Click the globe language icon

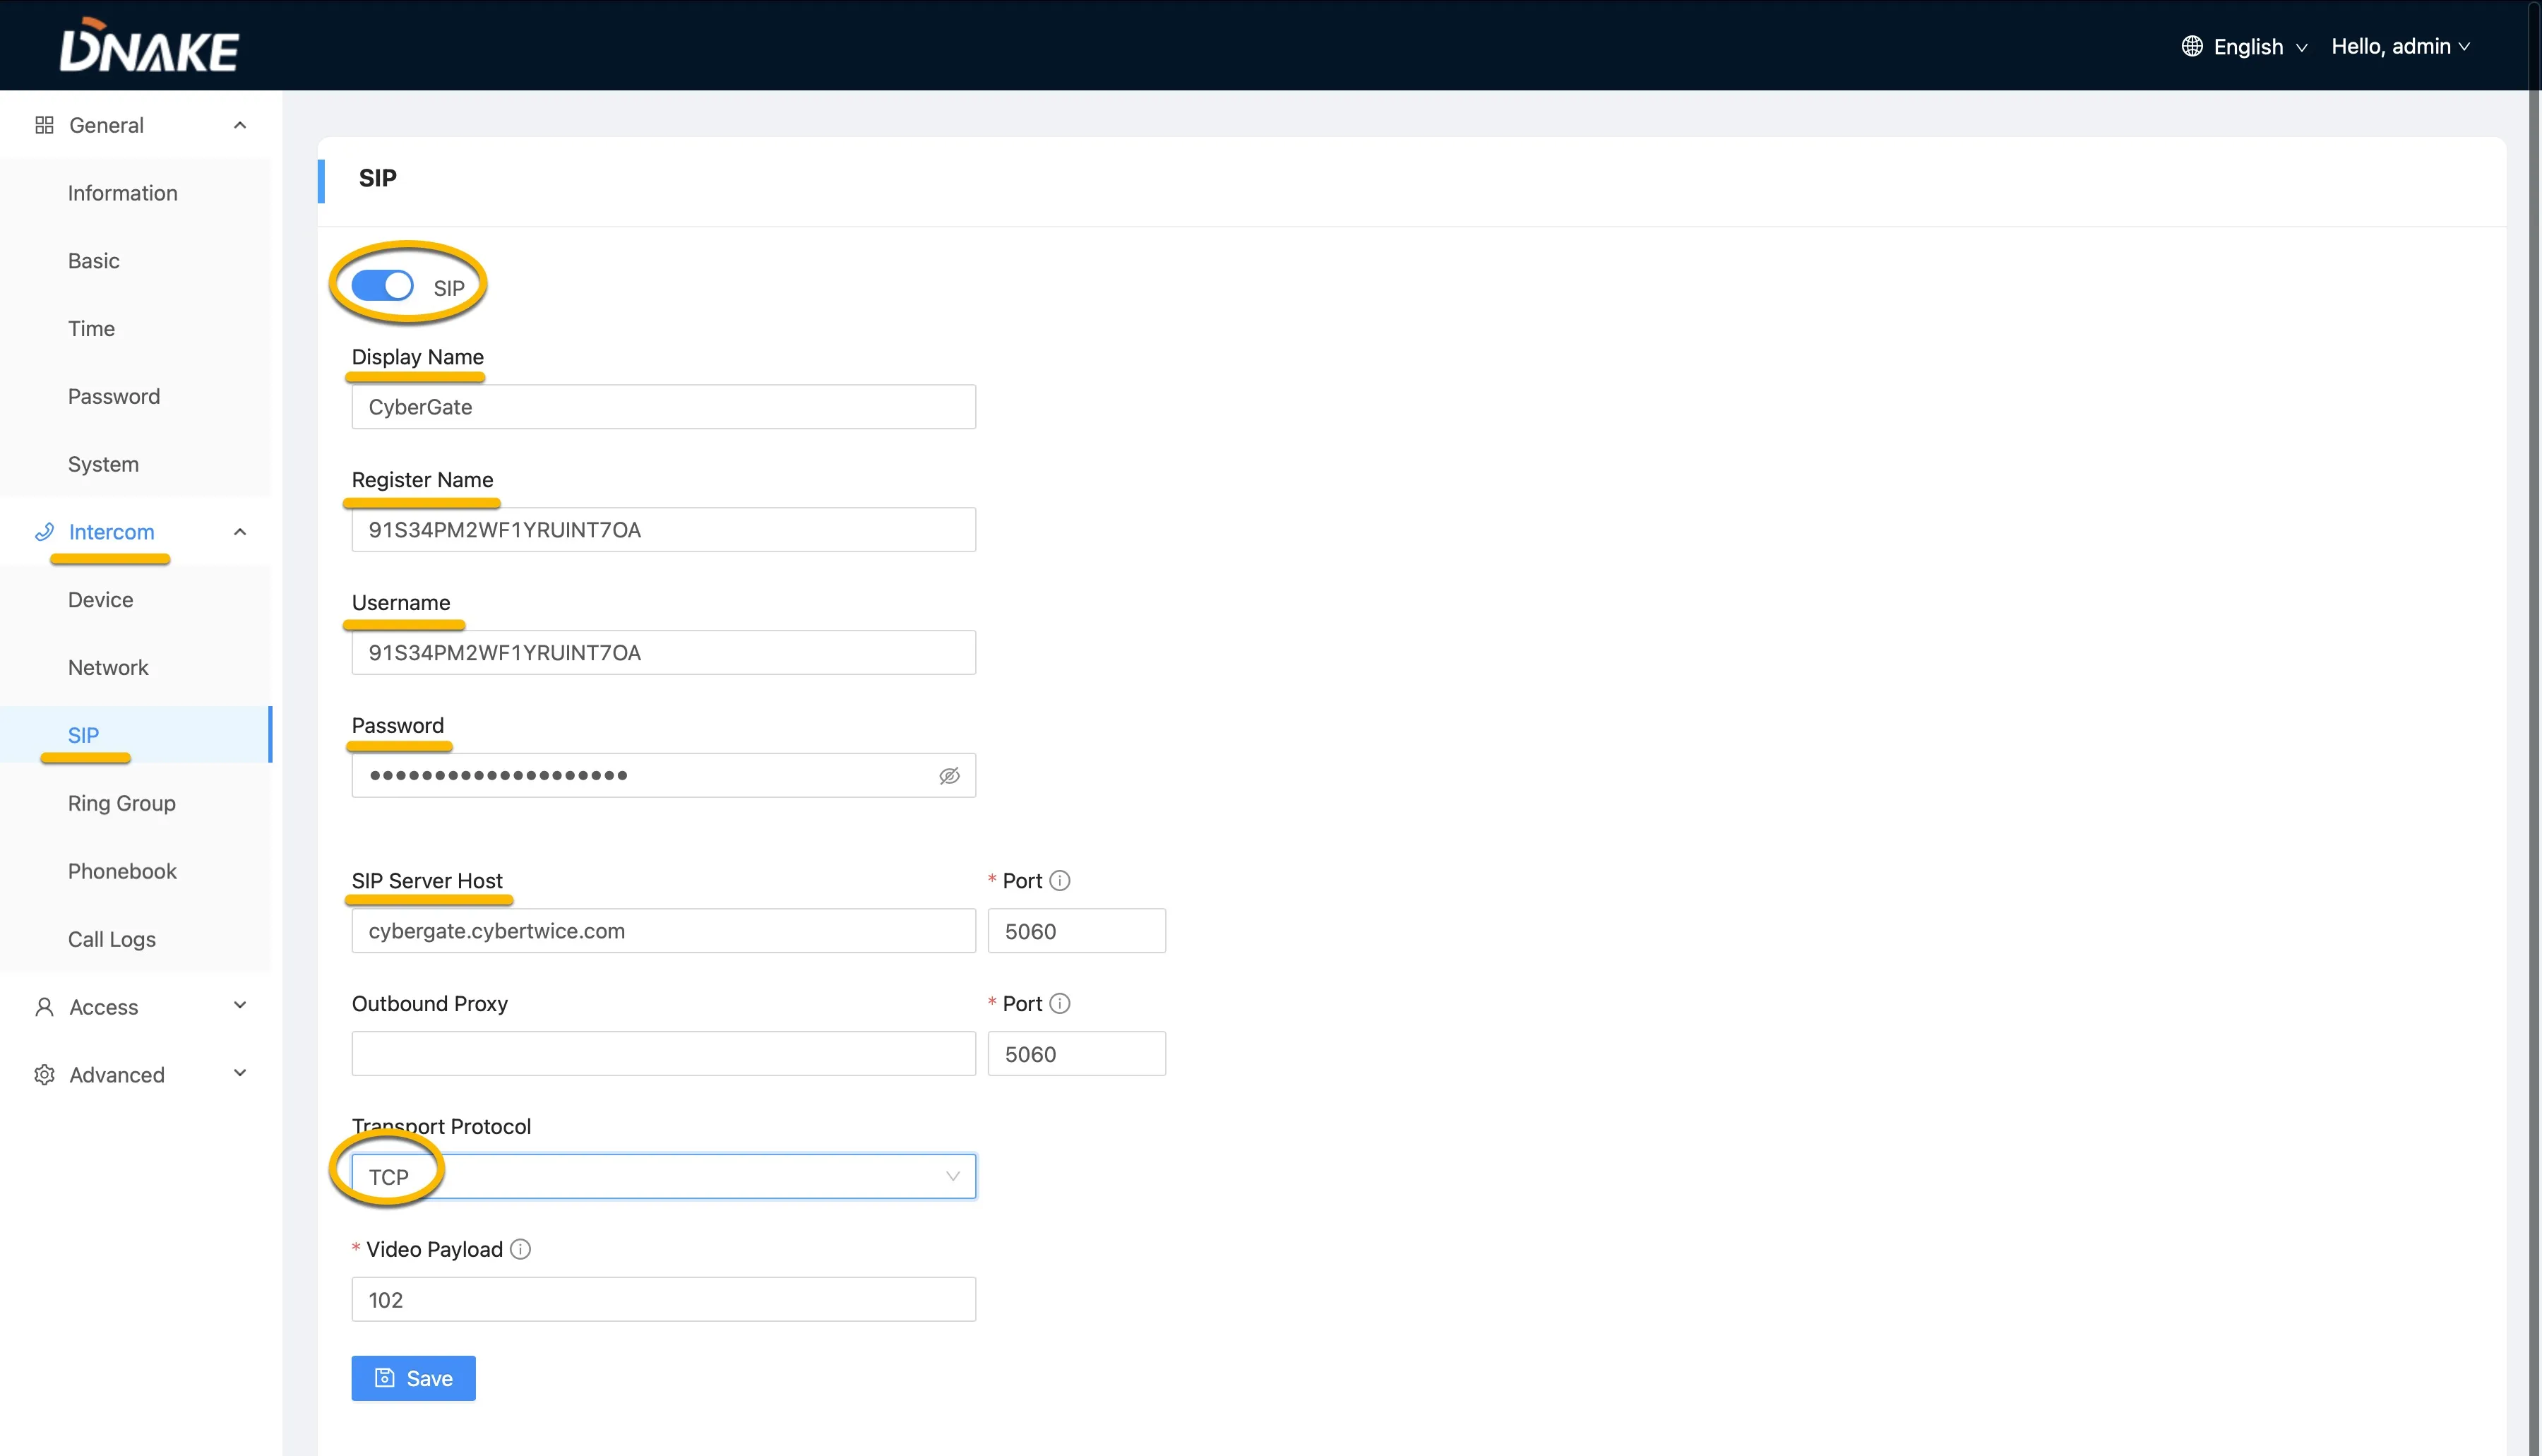[2192, 46]
